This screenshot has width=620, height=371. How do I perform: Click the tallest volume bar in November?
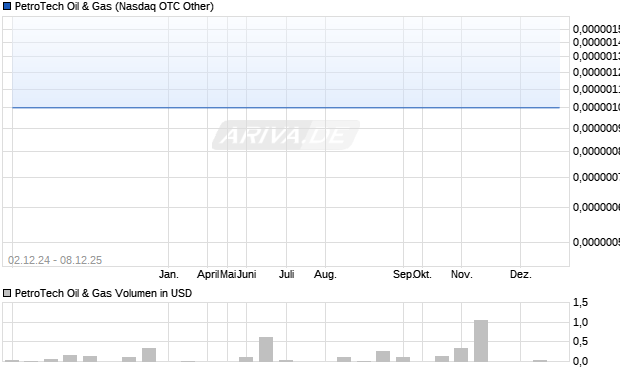click(481, 341)
